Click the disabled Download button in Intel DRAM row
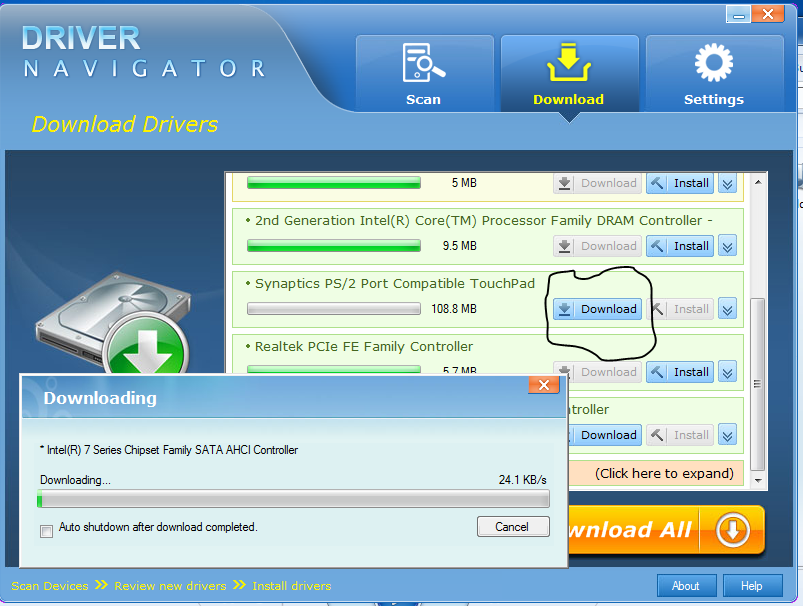 coord(597,246)
